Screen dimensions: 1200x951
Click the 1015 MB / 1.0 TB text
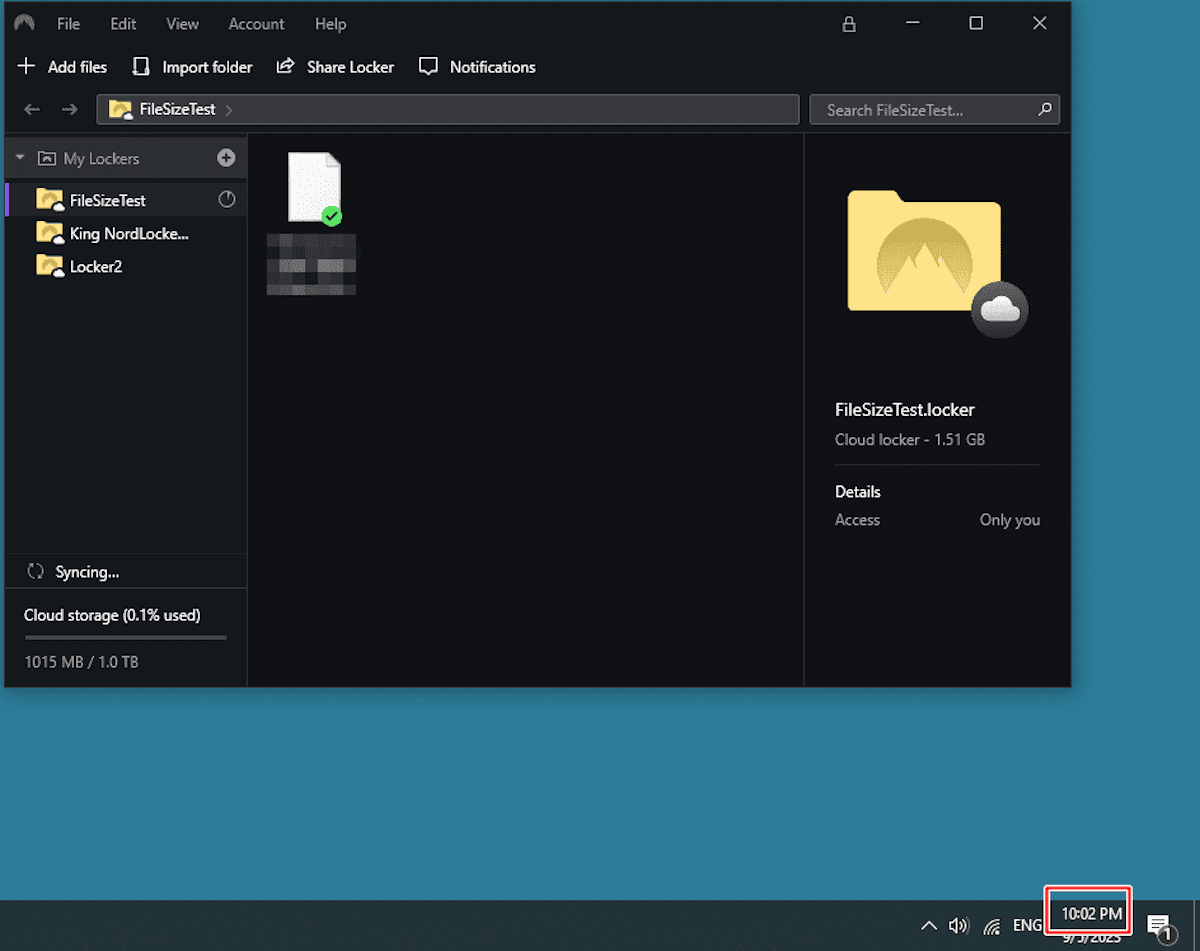tap(81, 662)
